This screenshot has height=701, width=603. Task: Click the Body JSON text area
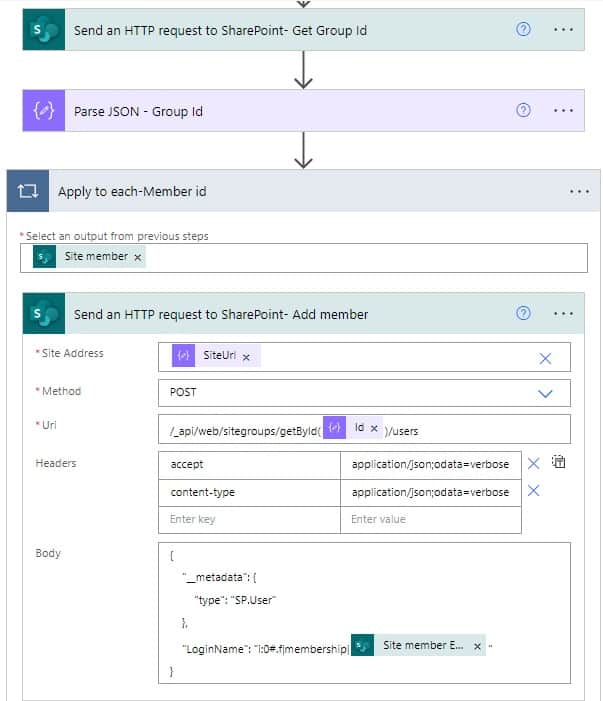[x=364, y=613]
